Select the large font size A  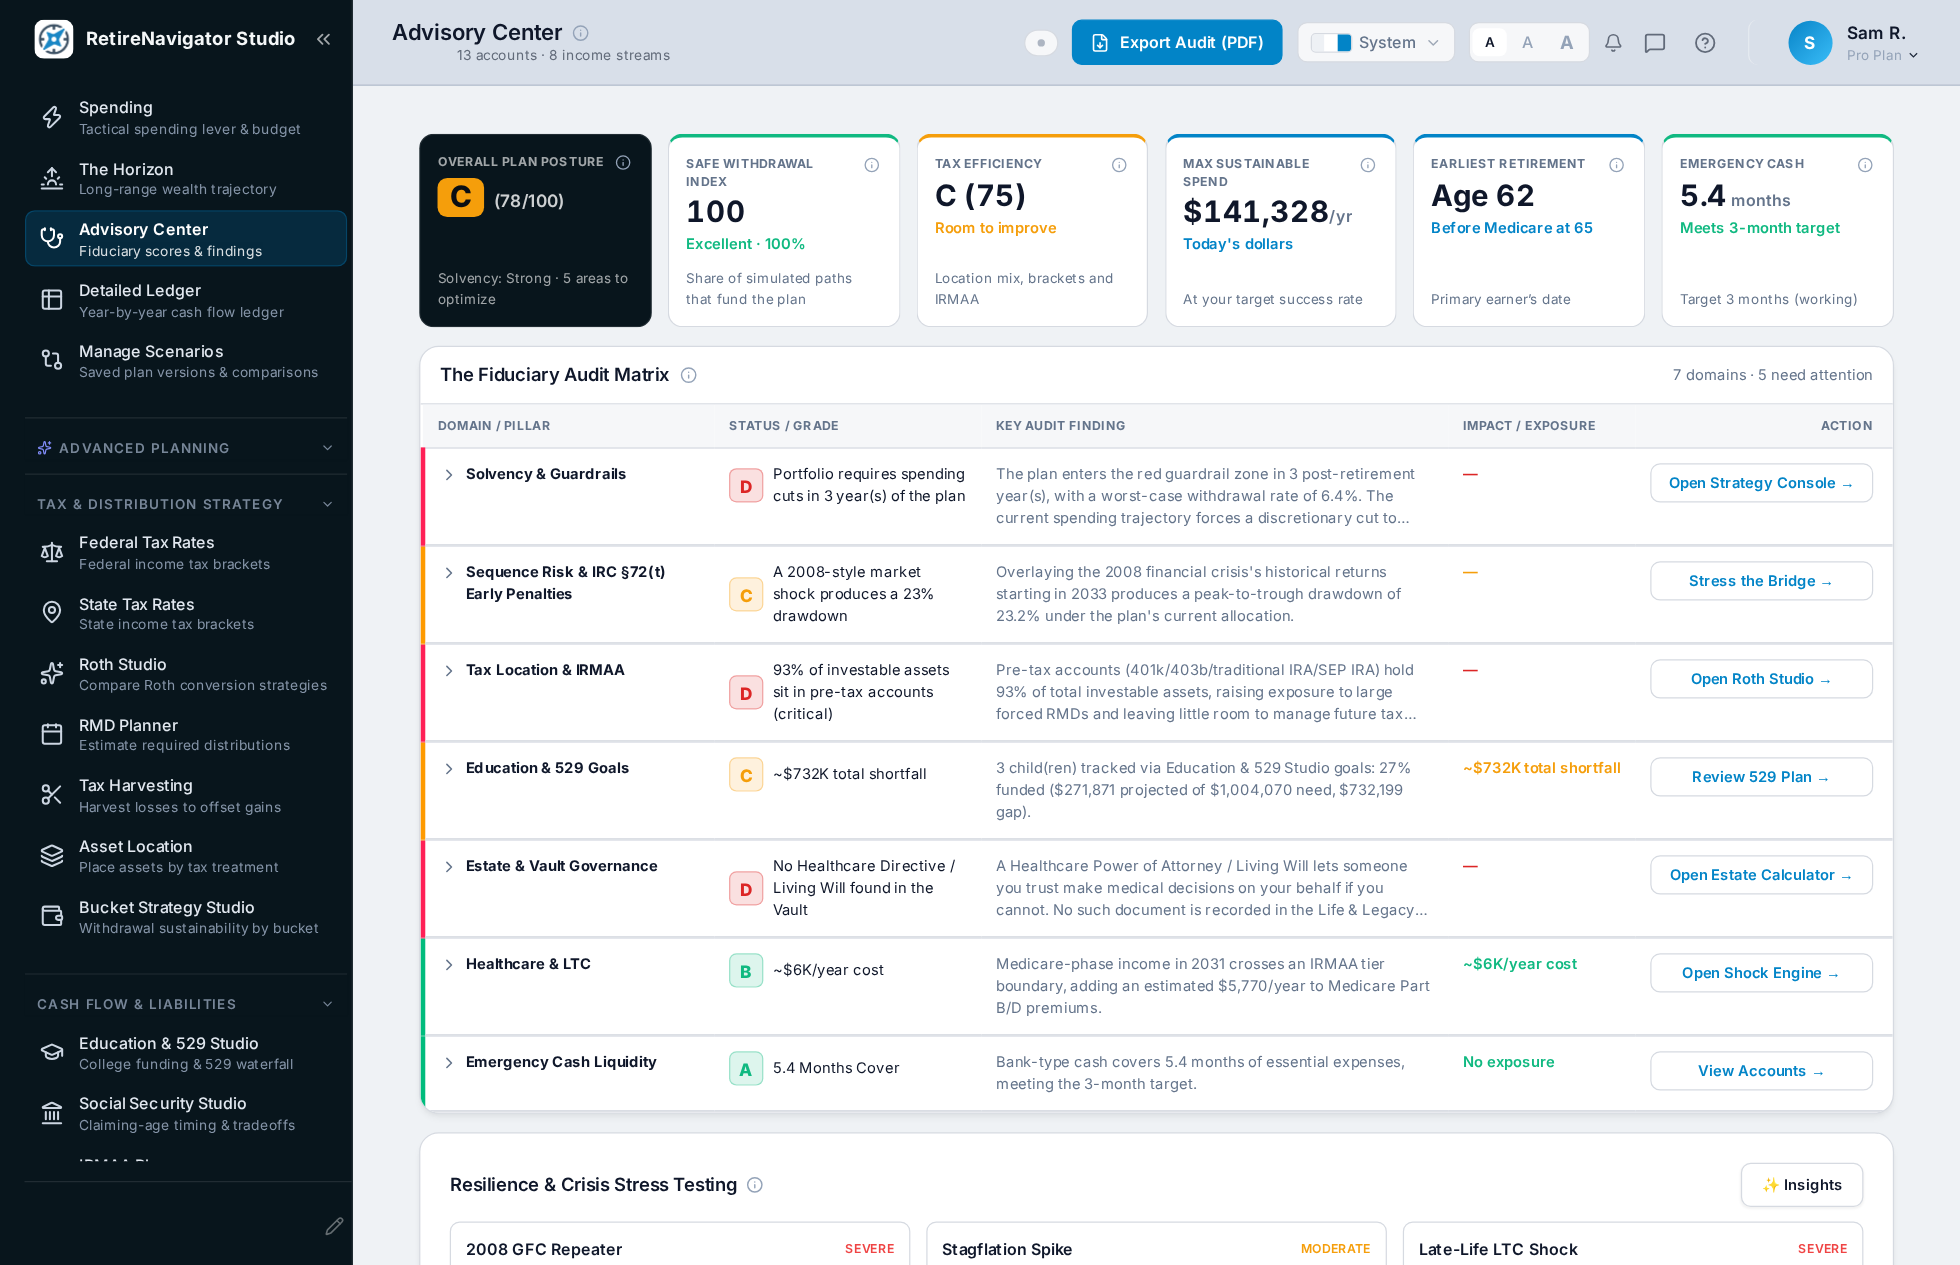(x=1566, y=43)
